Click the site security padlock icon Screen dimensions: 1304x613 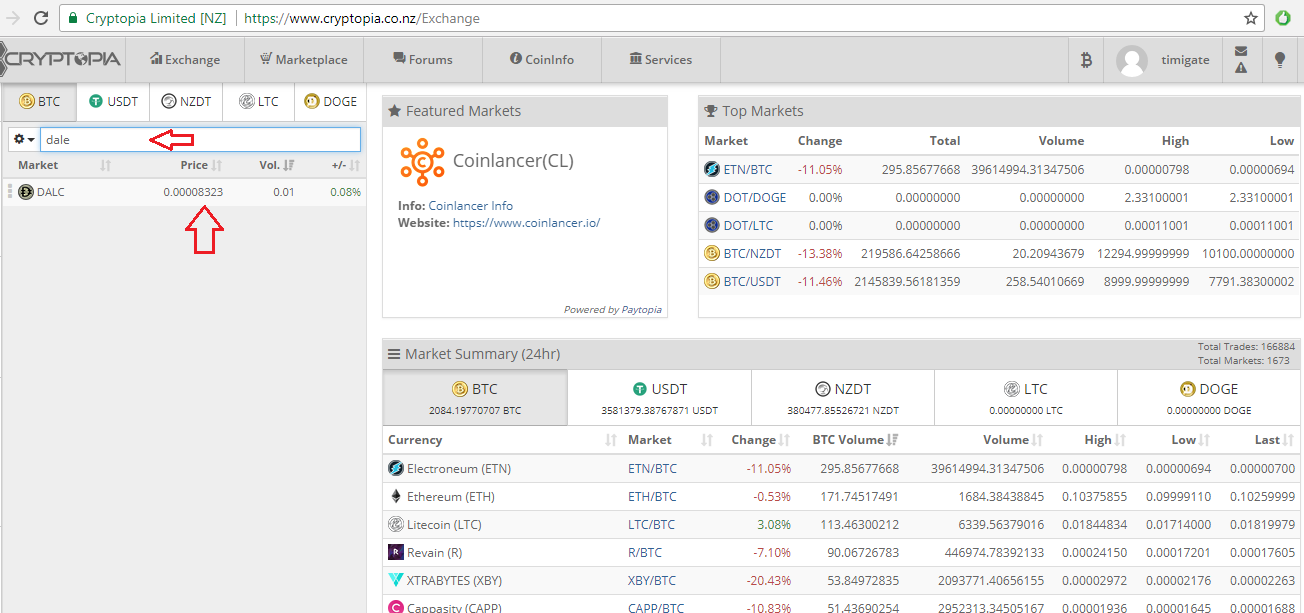[x=72, y=18]
